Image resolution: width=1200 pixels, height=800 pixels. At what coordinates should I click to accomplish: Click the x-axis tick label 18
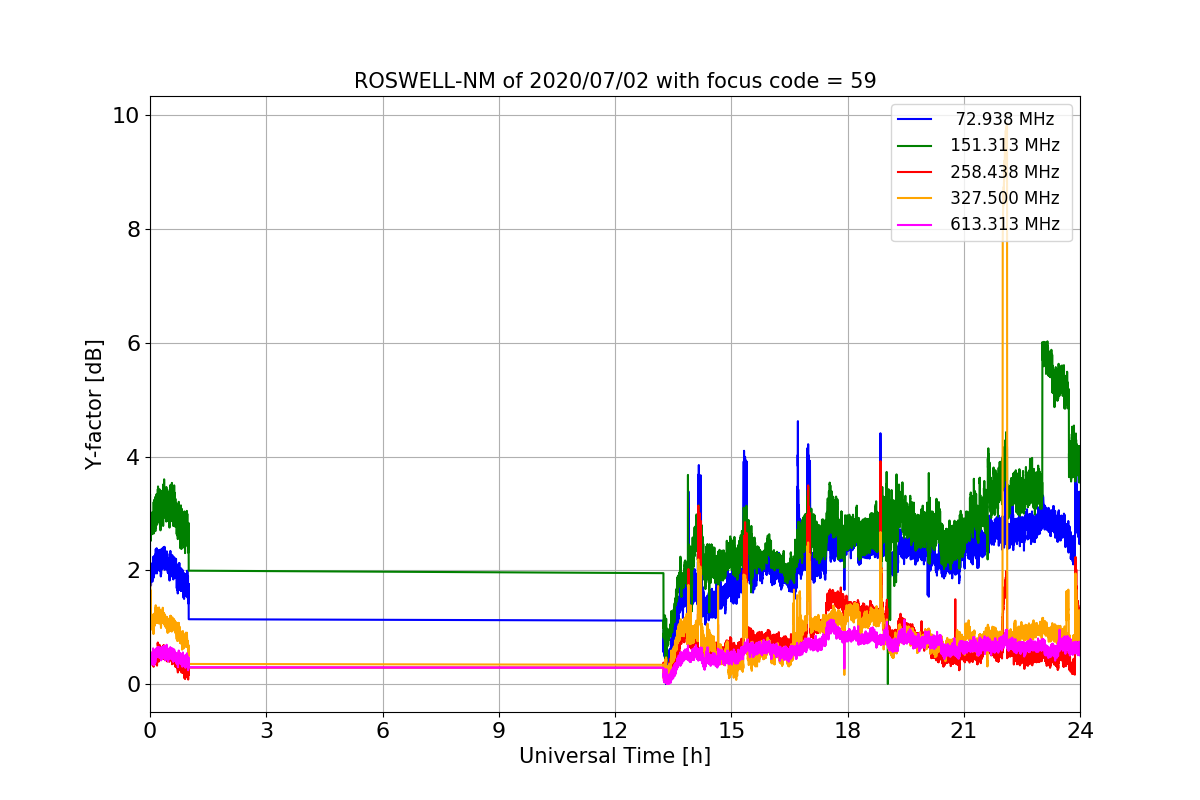click(x=848, y=730)
